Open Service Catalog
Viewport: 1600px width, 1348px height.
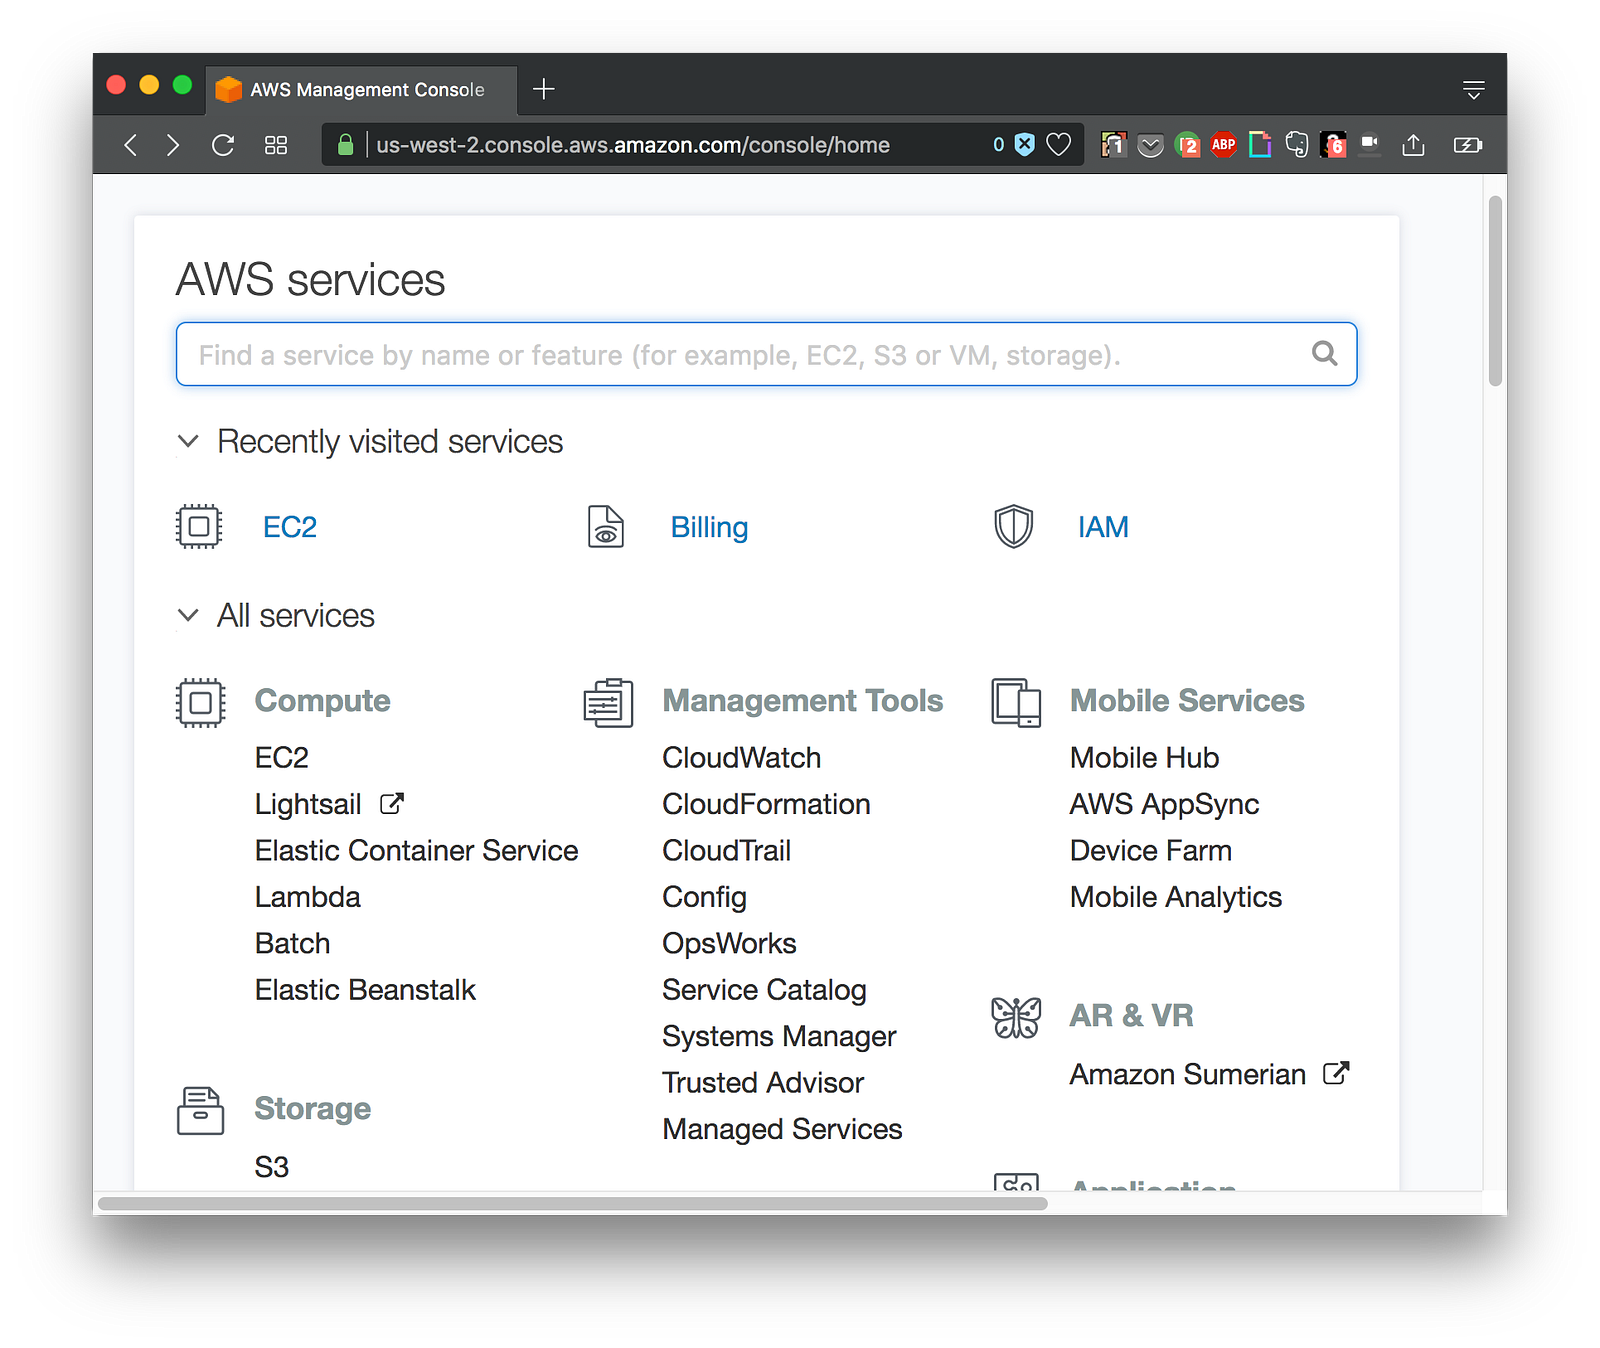[x=765, y=990]
